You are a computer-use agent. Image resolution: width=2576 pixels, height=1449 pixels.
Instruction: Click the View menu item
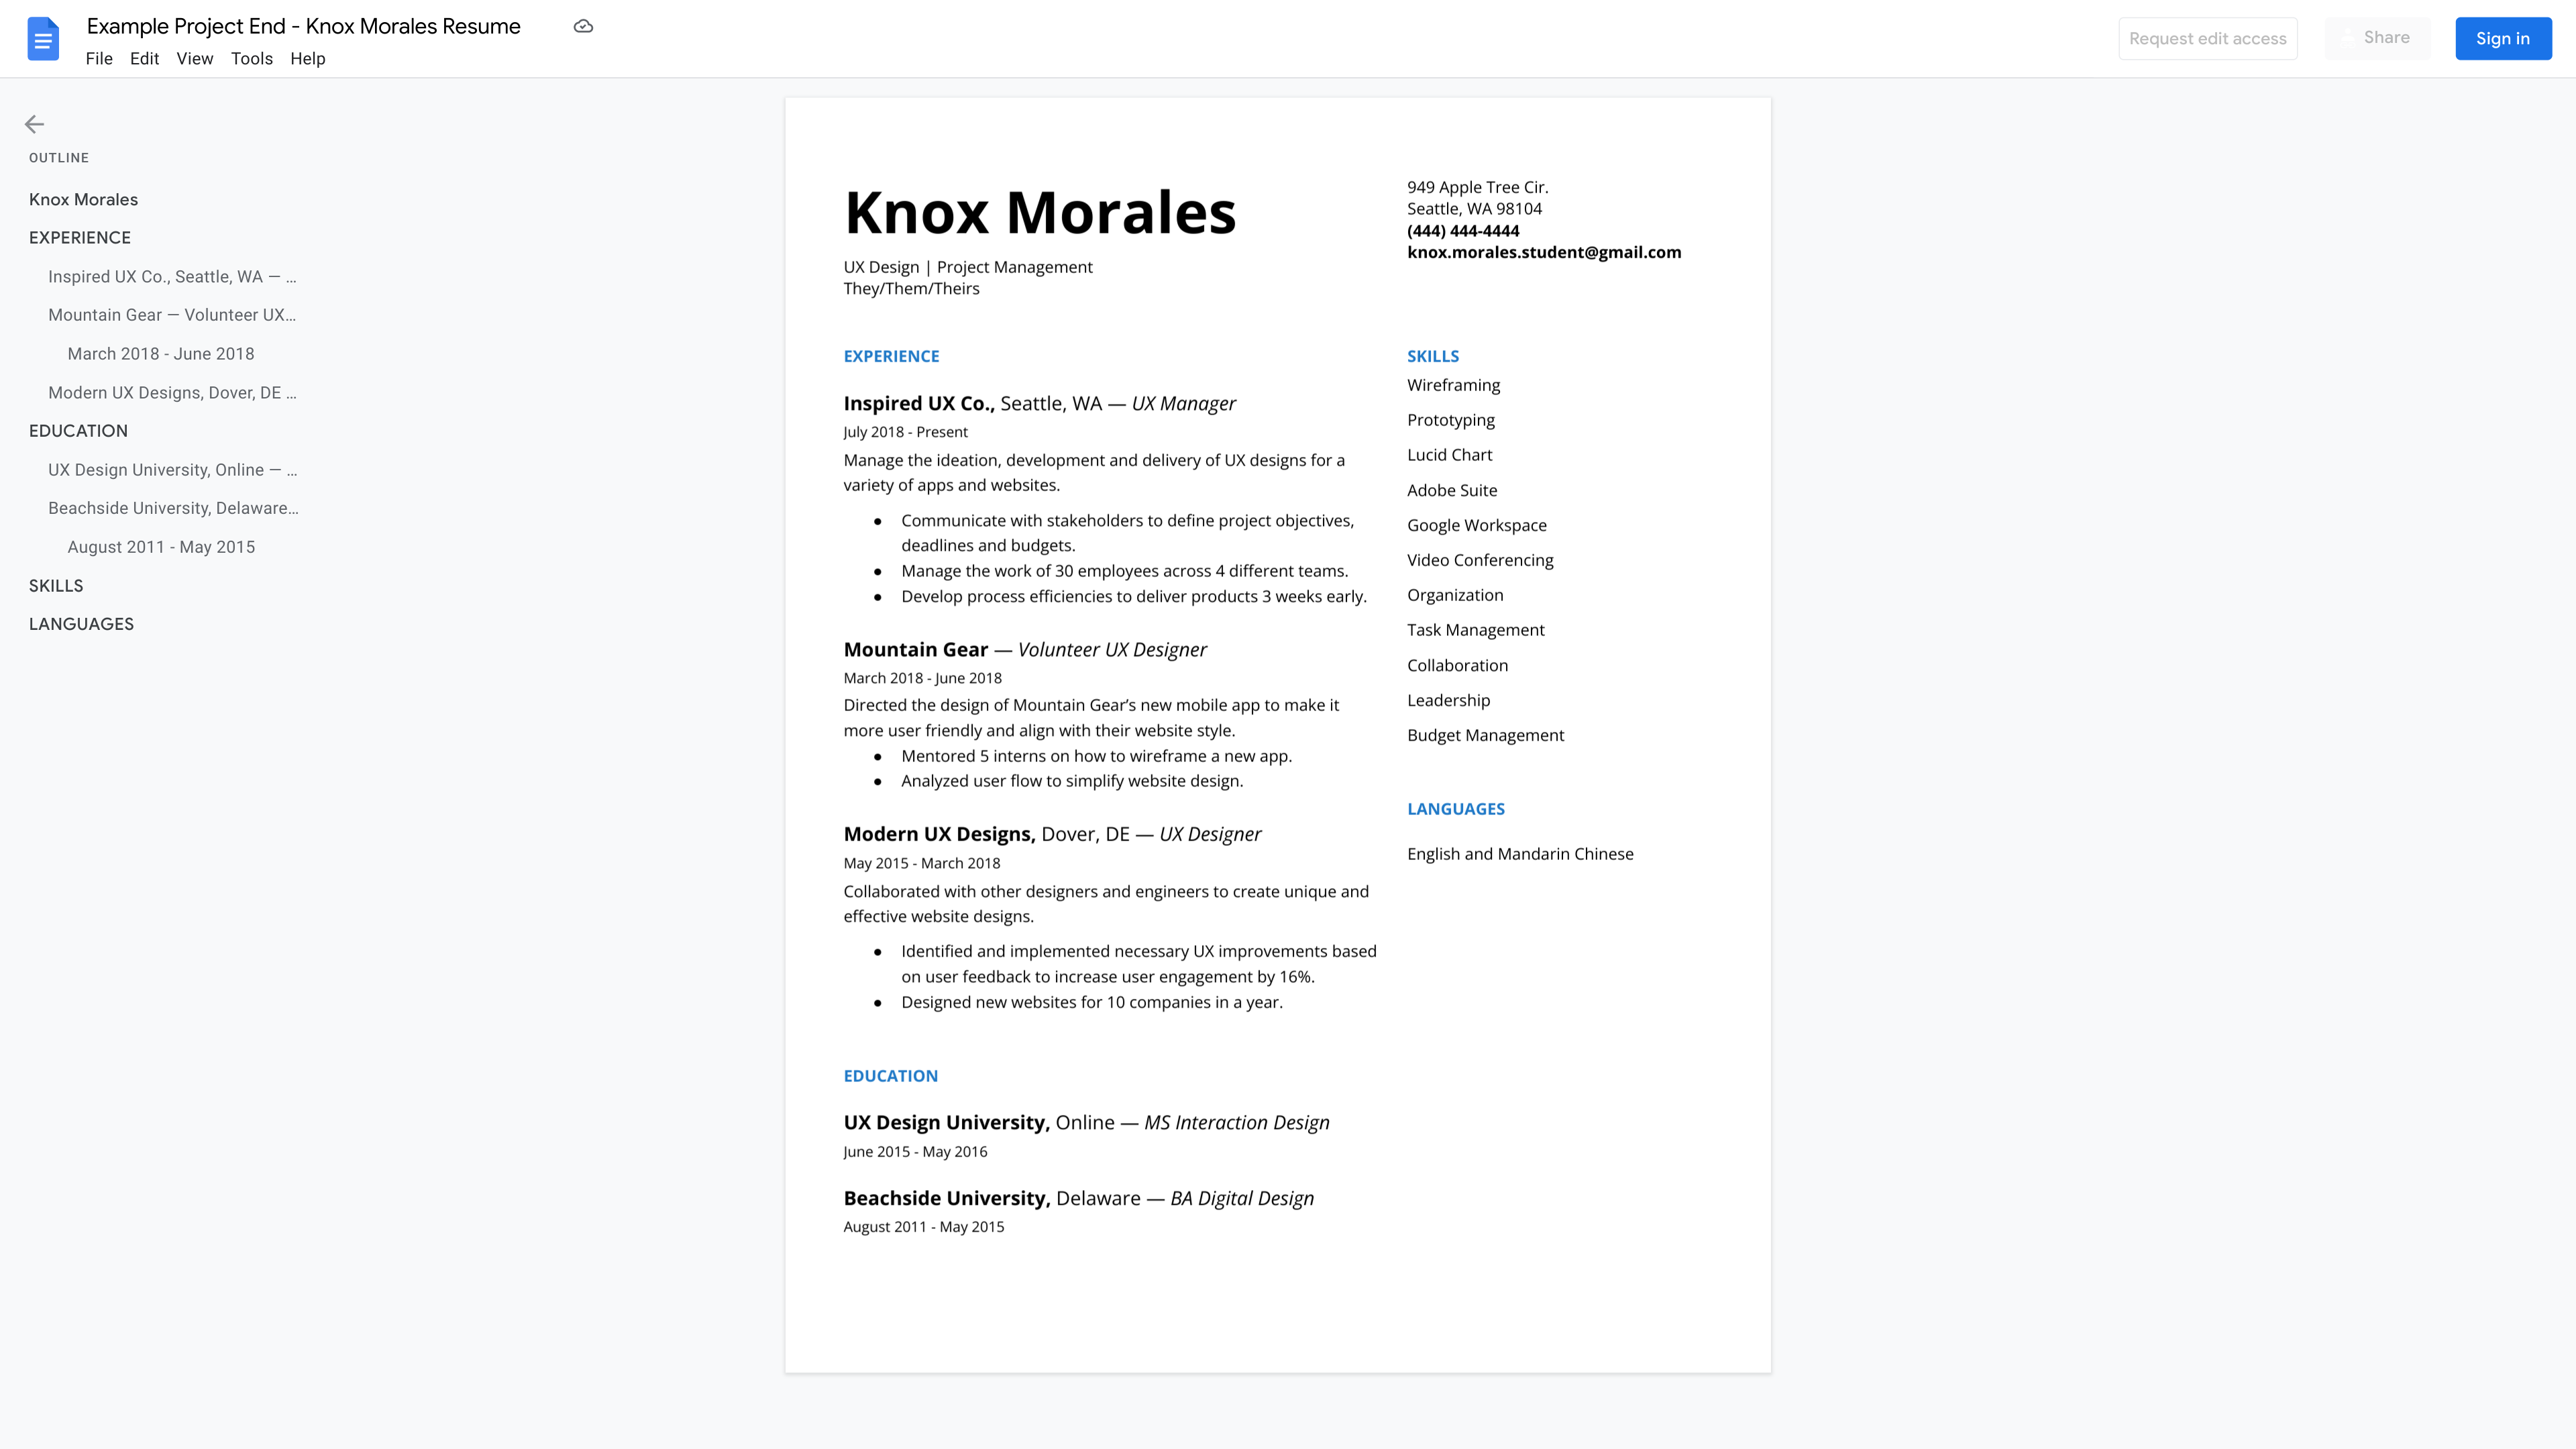(193, 58)
